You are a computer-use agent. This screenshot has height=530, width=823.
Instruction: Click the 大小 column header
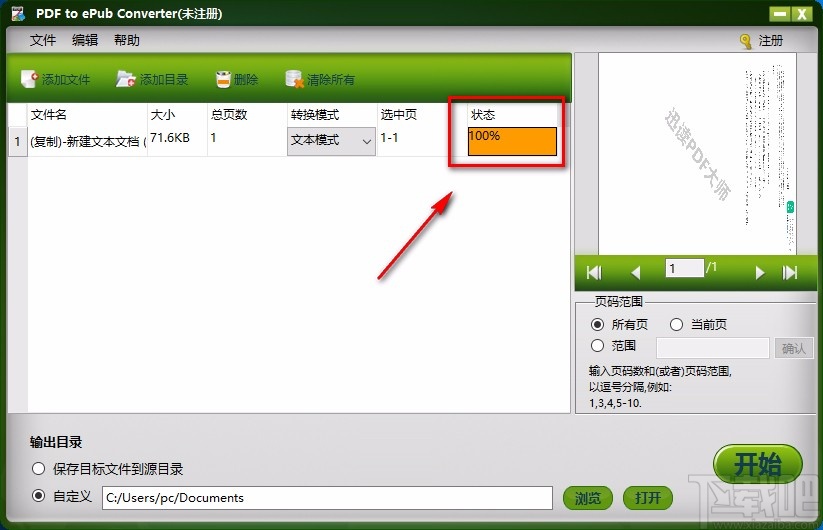[177, 114]
